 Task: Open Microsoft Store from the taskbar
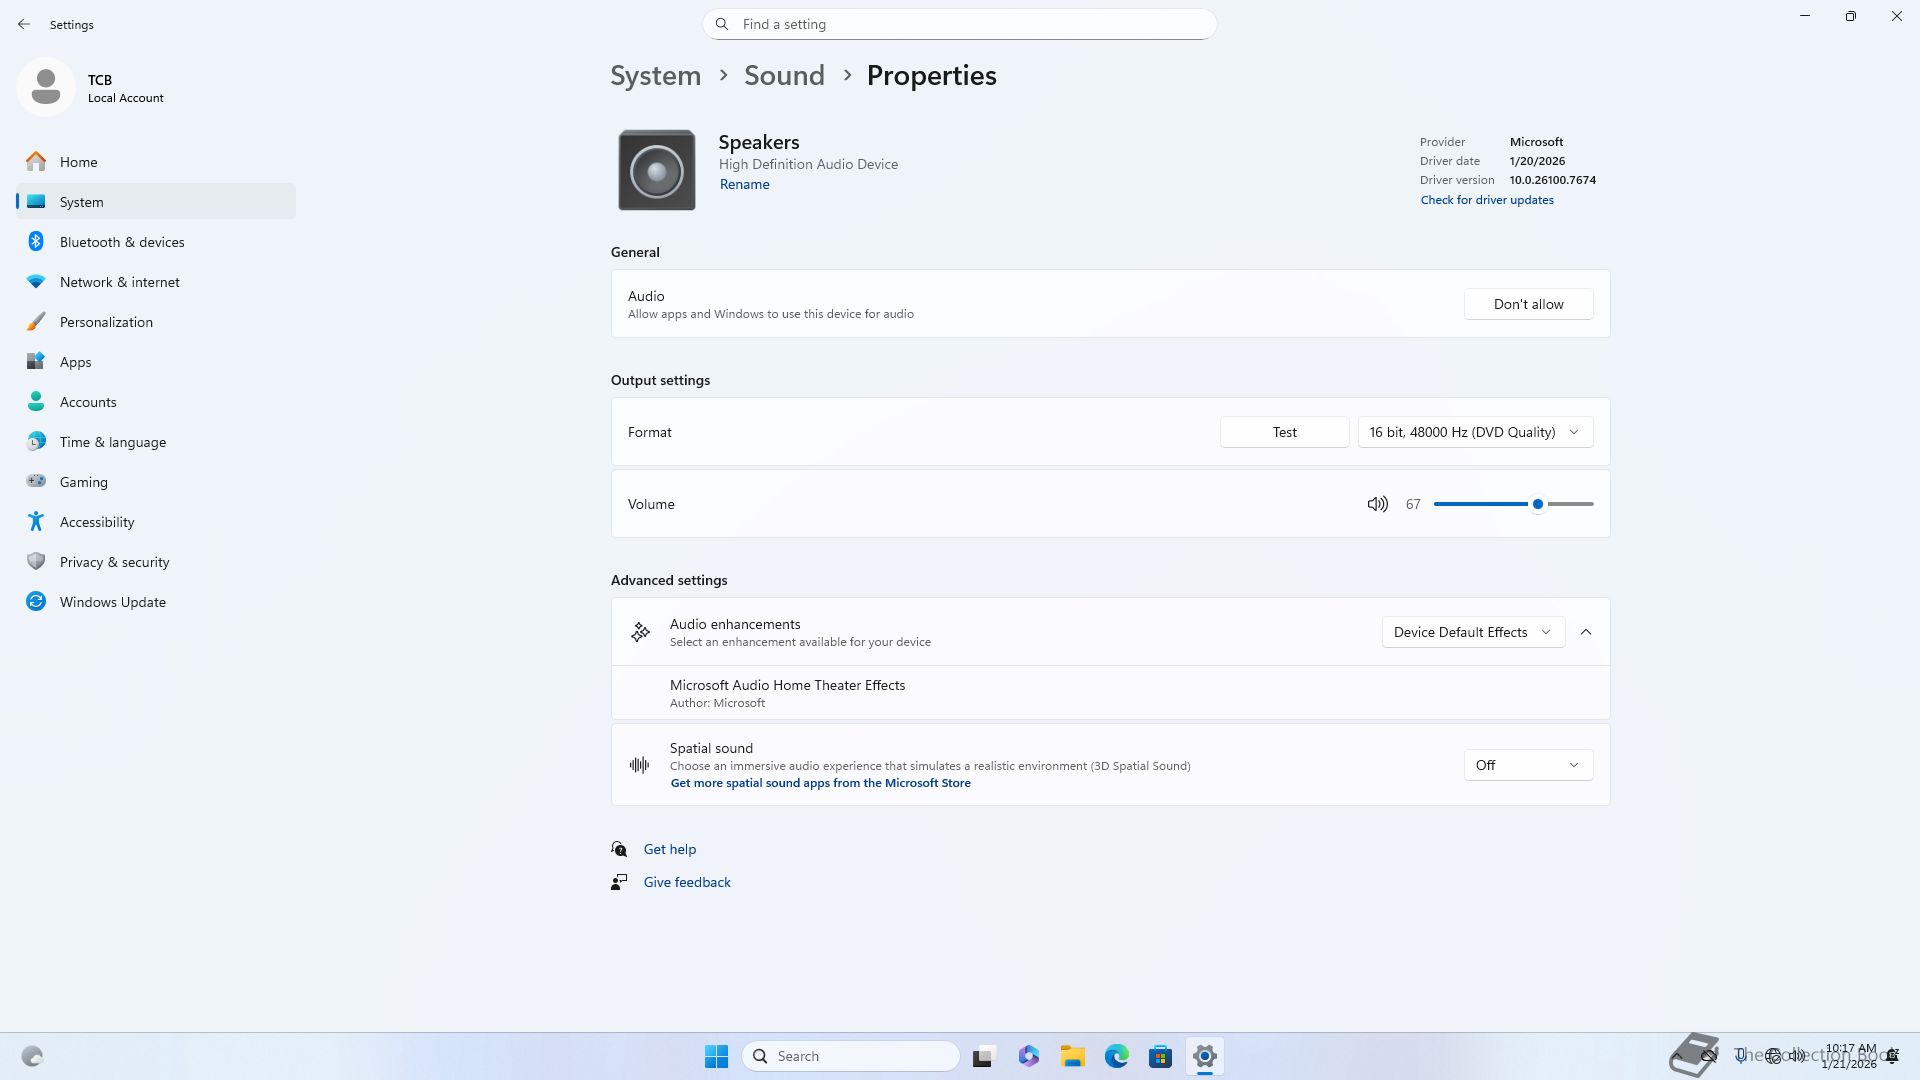coord(1160,1056)
